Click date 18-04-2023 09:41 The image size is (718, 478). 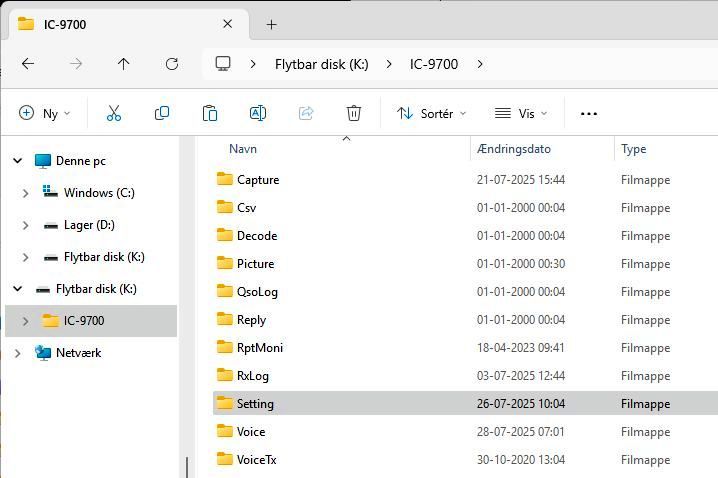click(521, 348)
